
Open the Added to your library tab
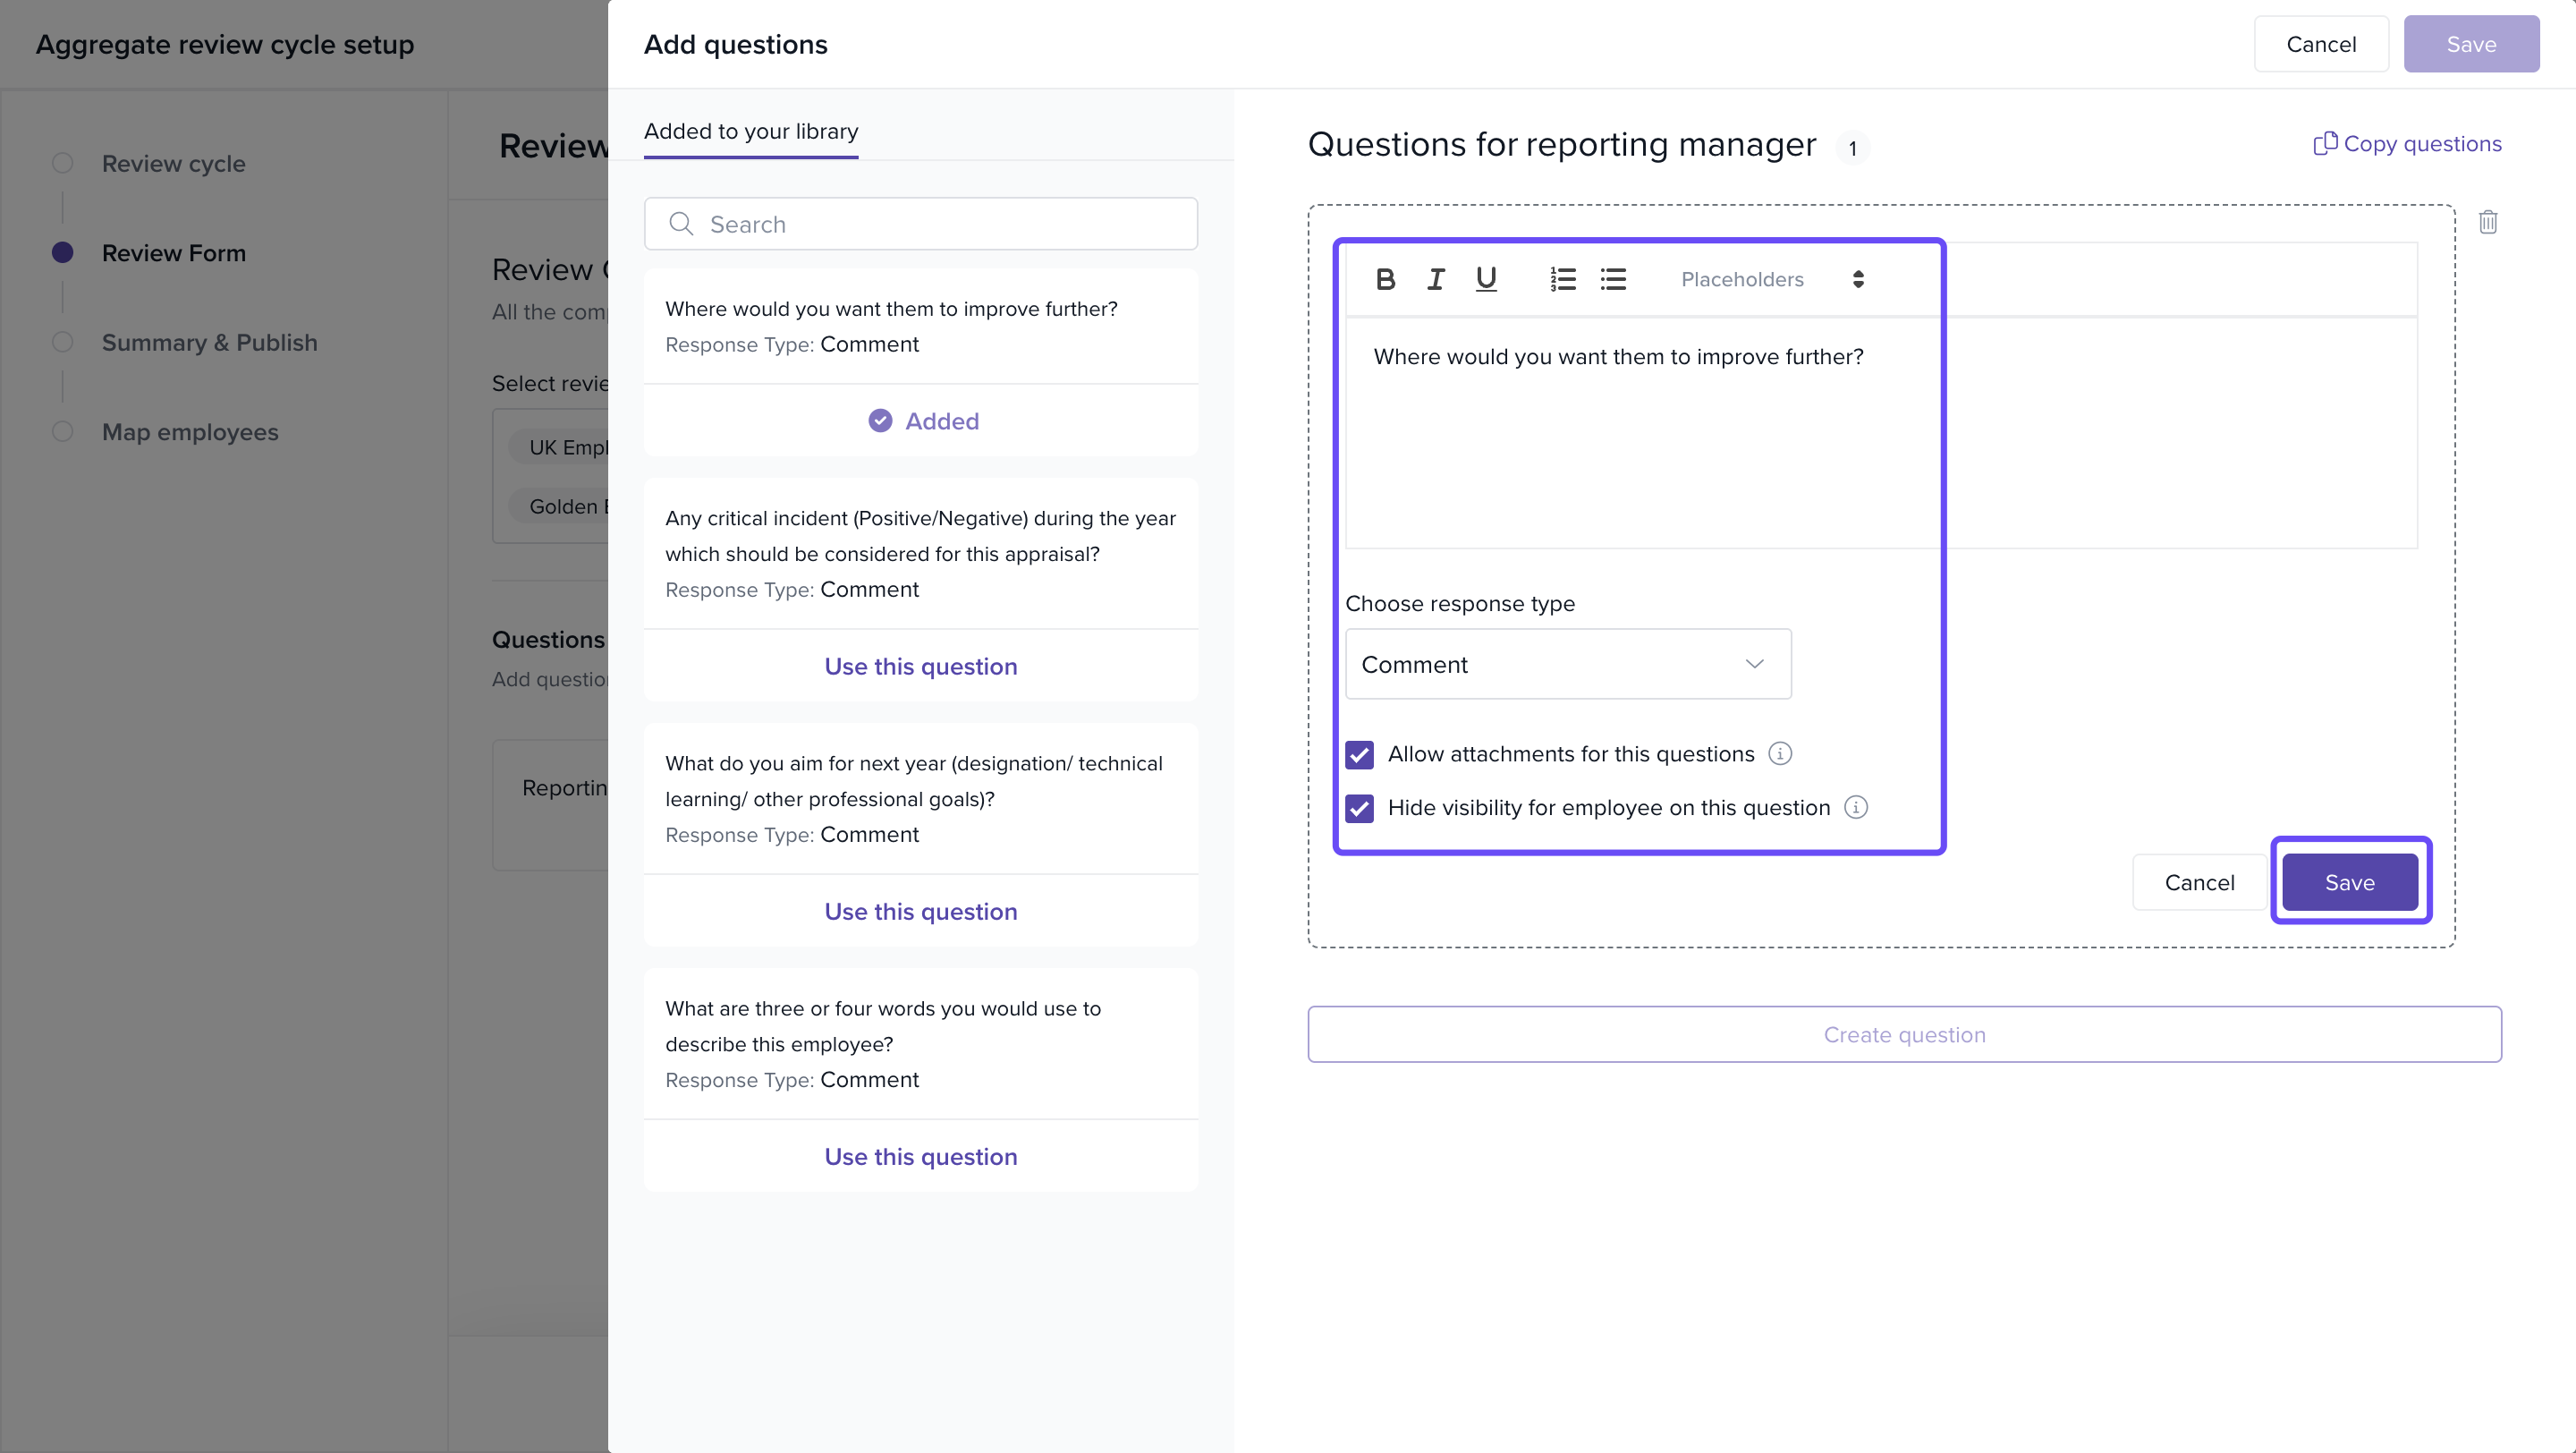point(750,131)
